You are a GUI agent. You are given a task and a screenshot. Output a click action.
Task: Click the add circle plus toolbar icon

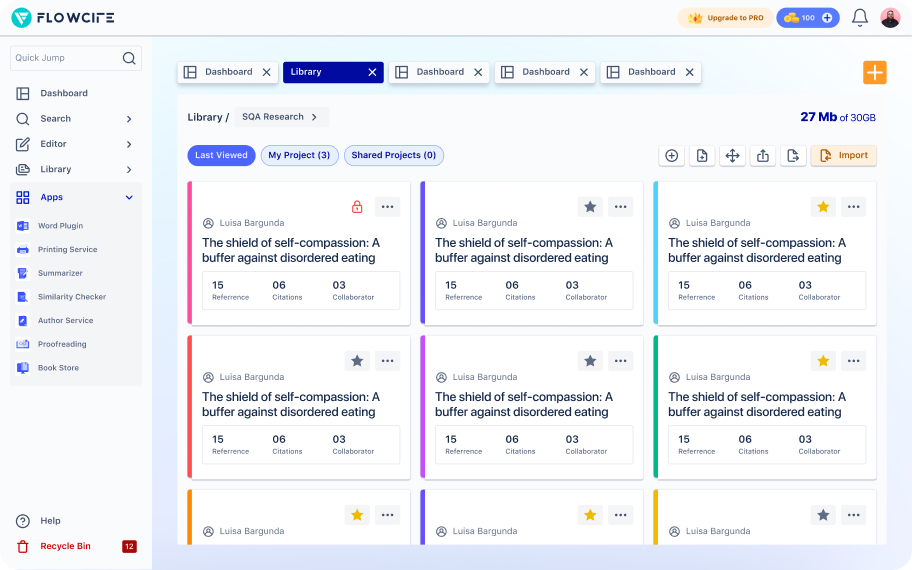[672, 155]
